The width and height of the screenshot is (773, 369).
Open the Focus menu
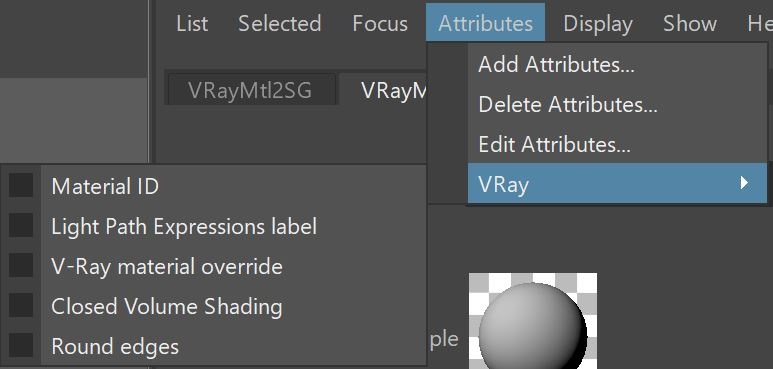pos(380,23)
